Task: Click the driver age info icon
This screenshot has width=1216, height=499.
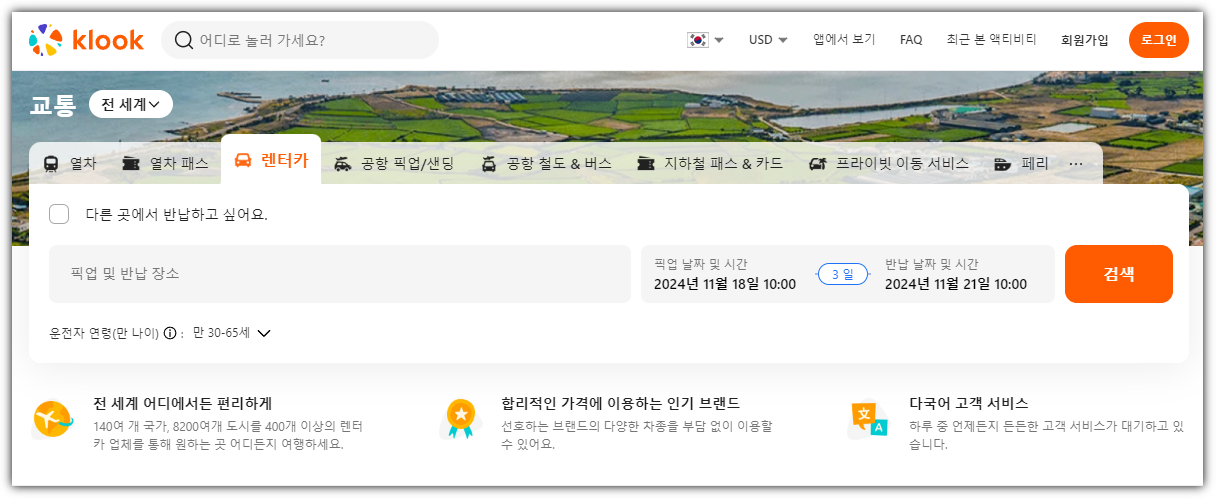Action: point(170,333)
